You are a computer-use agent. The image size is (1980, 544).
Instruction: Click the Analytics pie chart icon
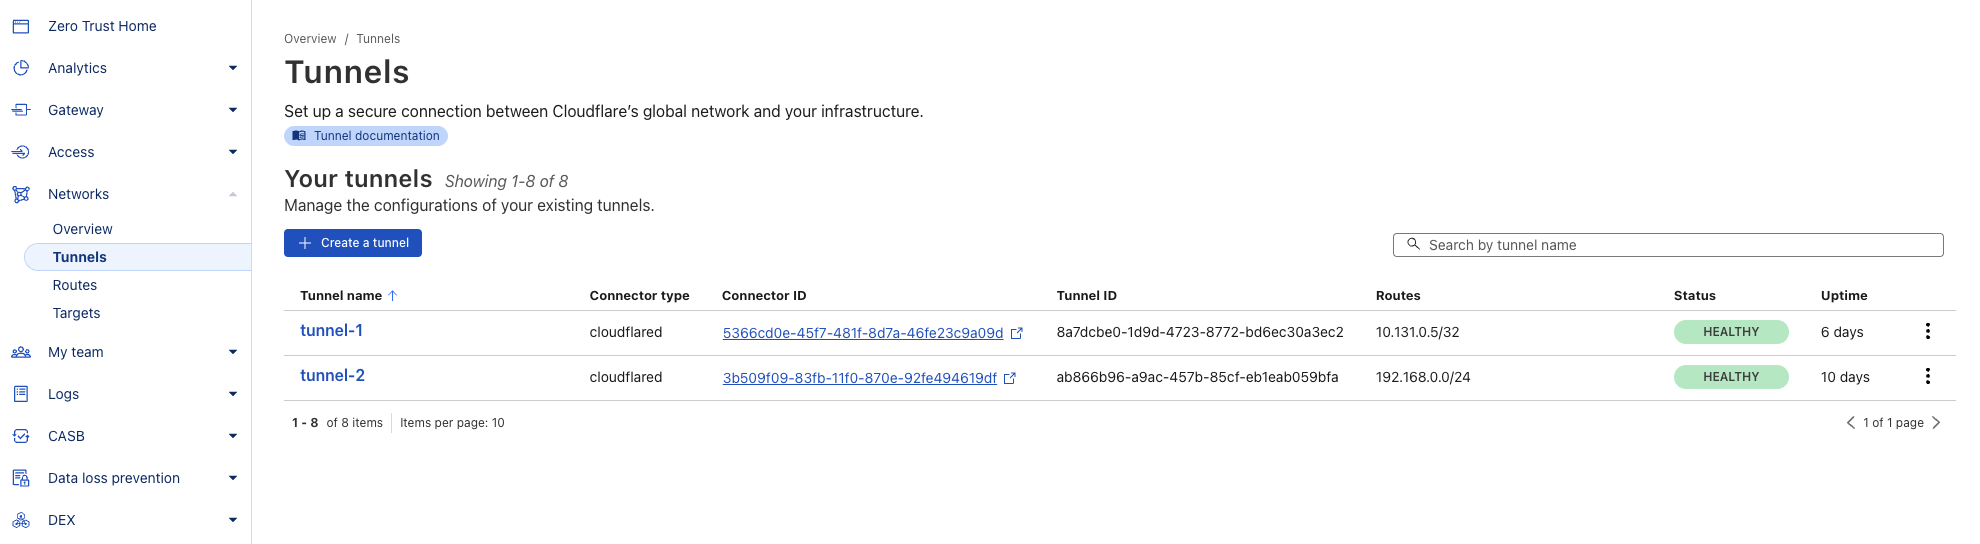coord(21,68)
